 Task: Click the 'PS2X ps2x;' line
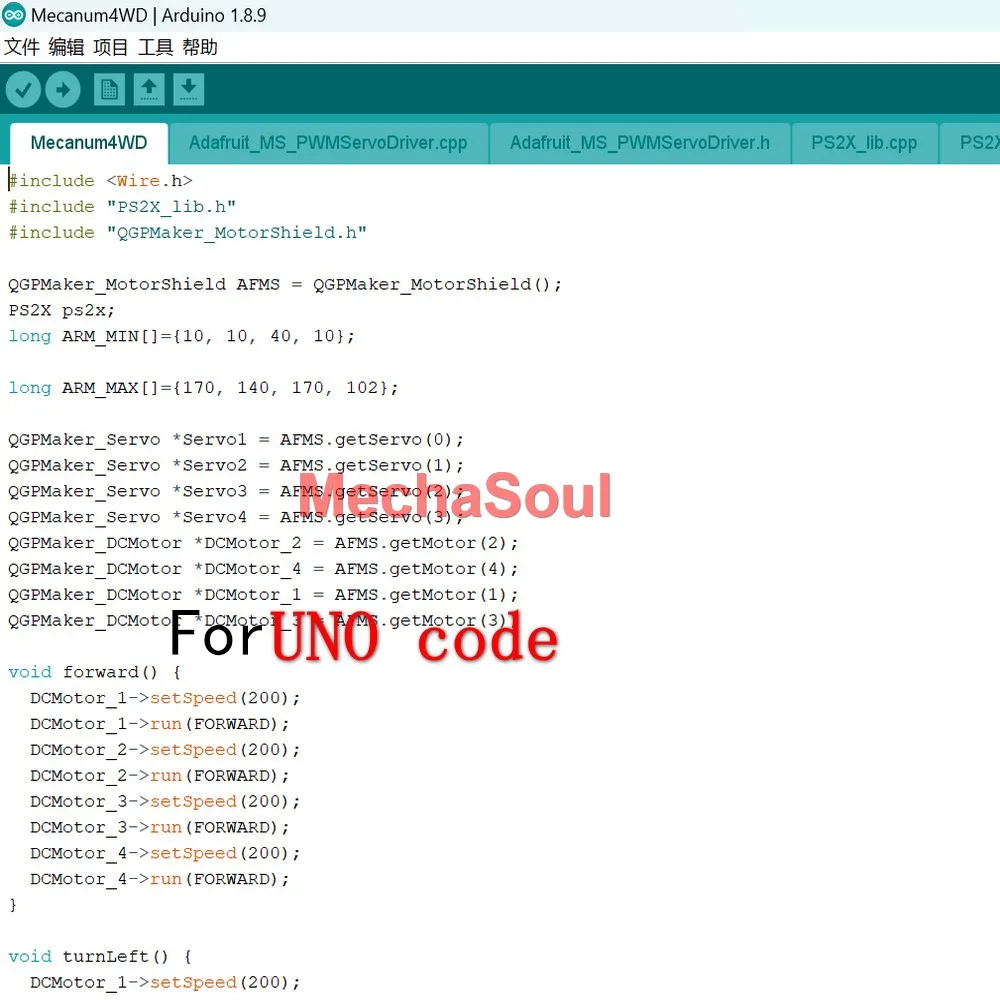61,311
